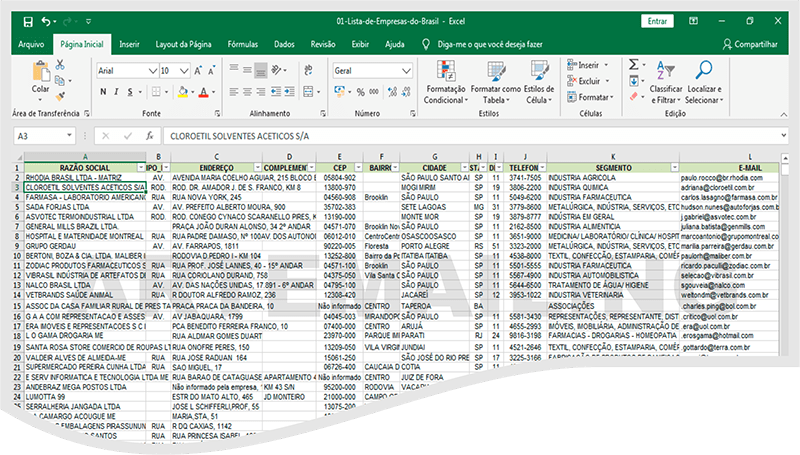Switch to the Inserir tab
Image resolution: width=800 pixels, height=455 pixels.
129,44
